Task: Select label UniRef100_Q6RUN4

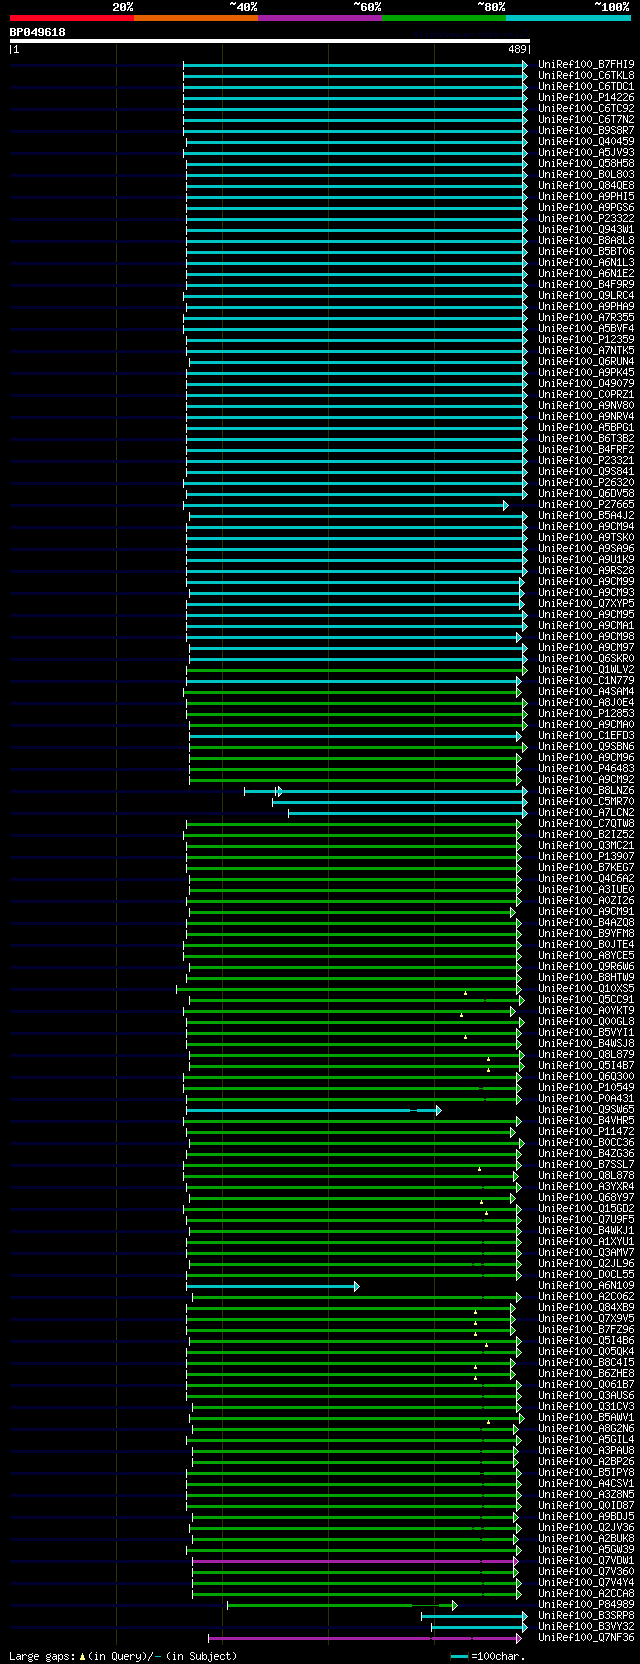Action: click(586, 361)
